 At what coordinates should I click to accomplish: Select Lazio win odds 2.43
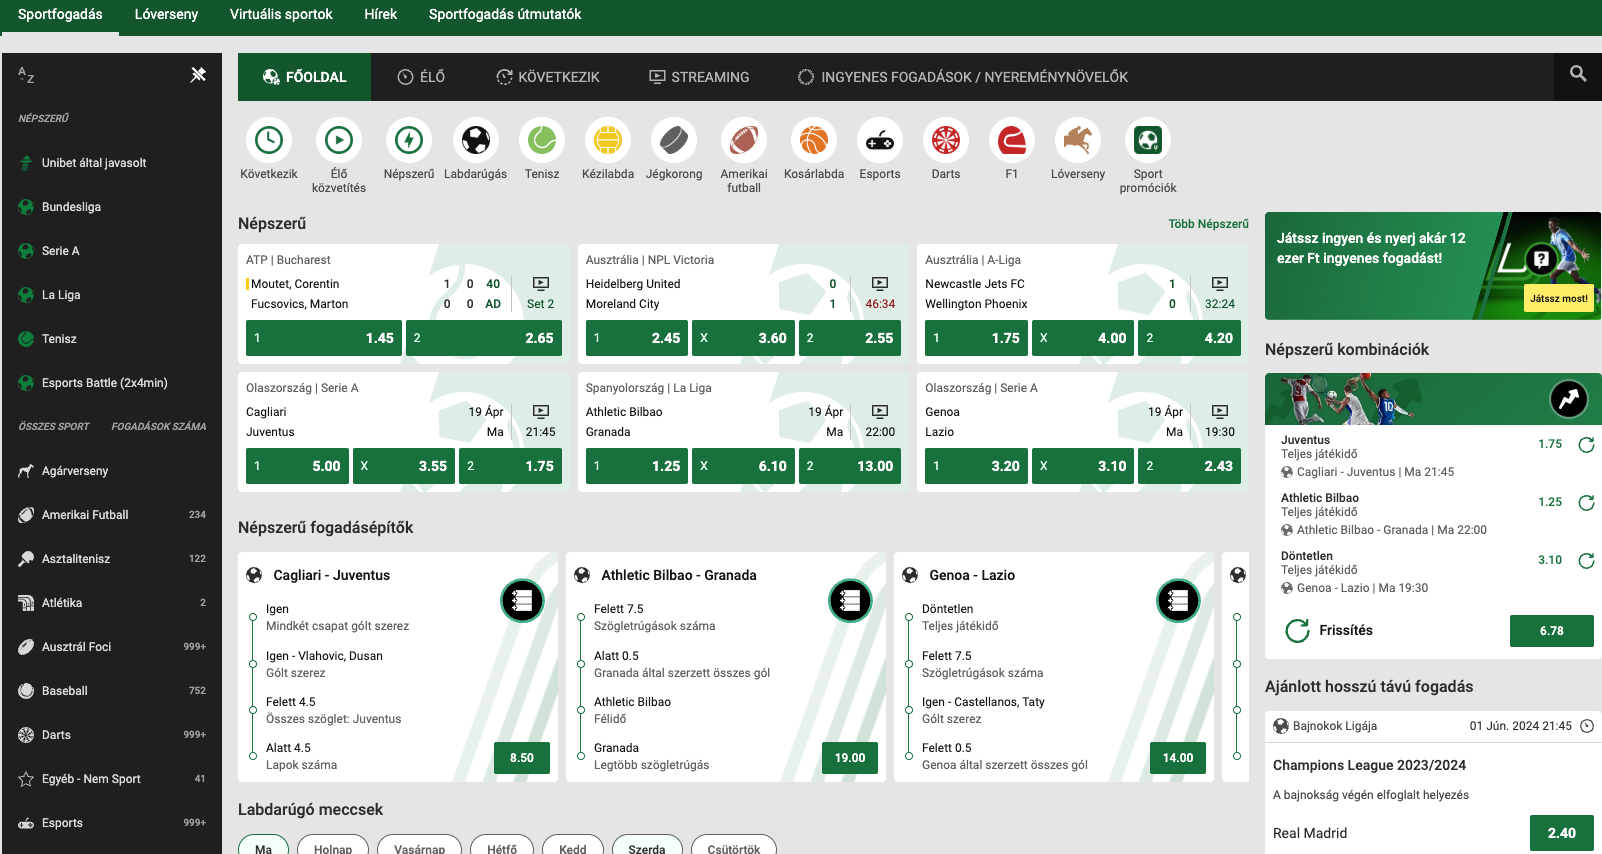pos(1190,466)
